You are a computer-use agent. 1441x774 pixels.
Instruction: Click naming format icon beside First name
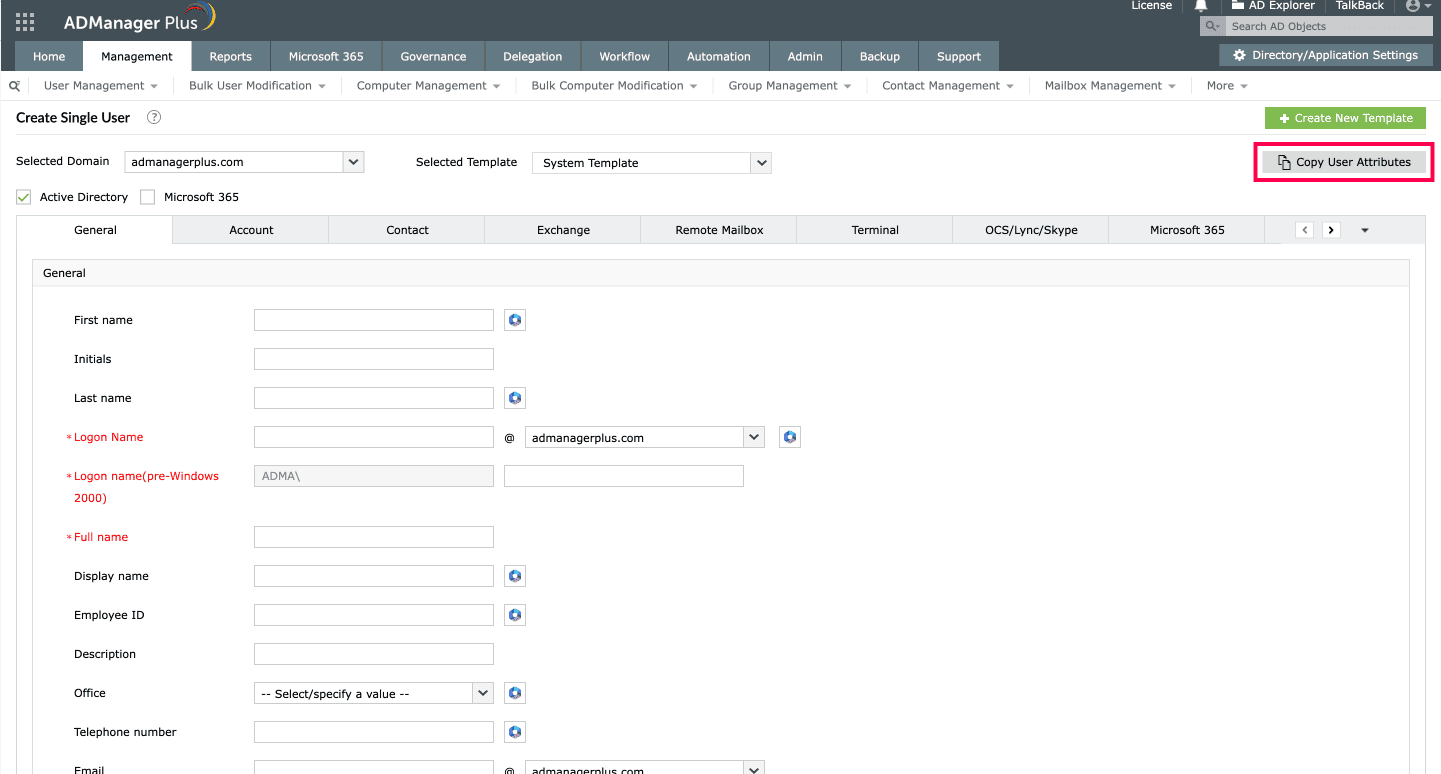click(x=515, y=320)
